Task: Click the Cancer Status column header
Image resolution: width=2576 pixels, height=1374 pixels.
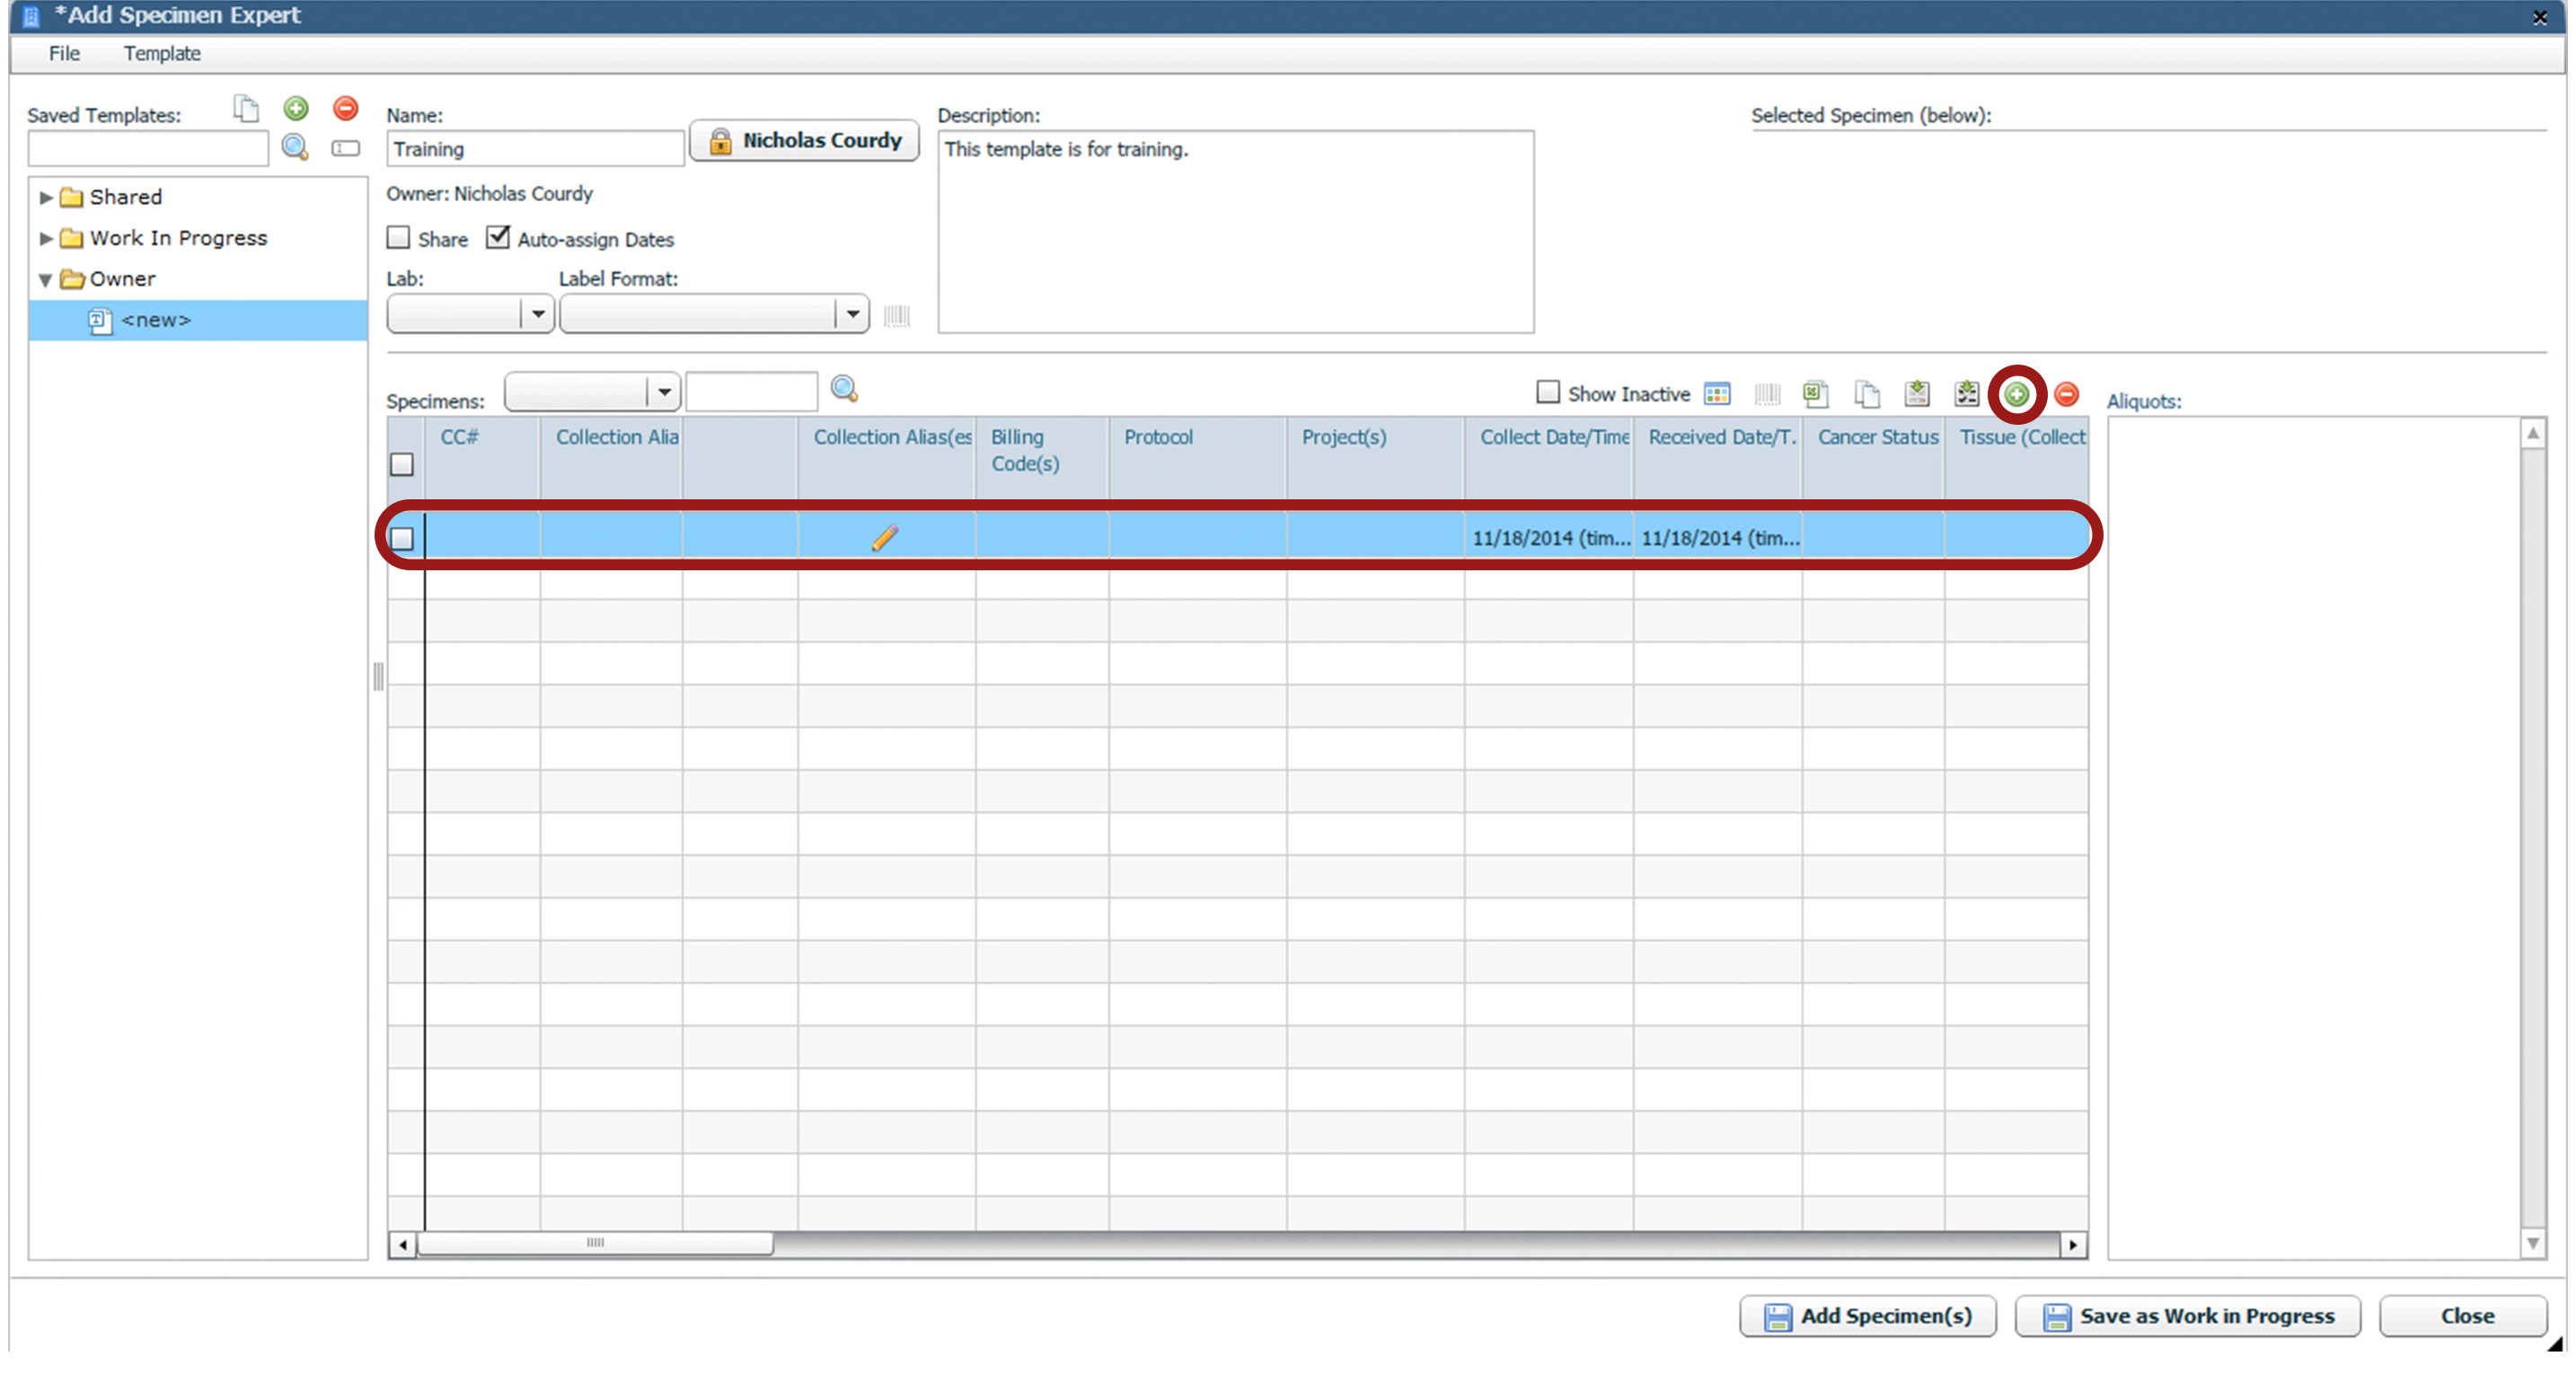Action: (1874, 458)
